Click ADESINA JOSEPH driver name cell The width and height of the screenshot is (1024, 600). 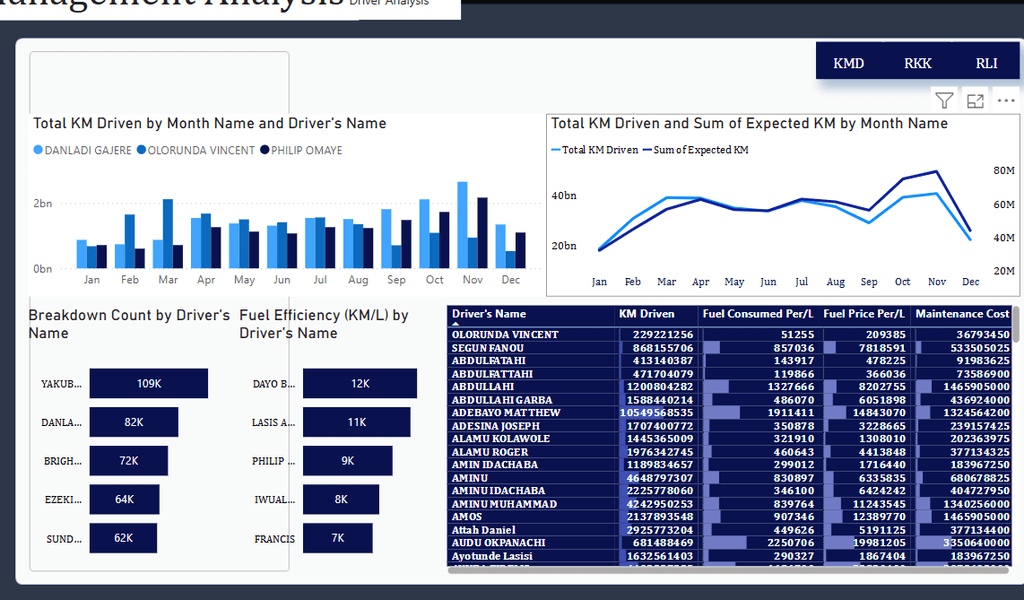tap(496, 426)
